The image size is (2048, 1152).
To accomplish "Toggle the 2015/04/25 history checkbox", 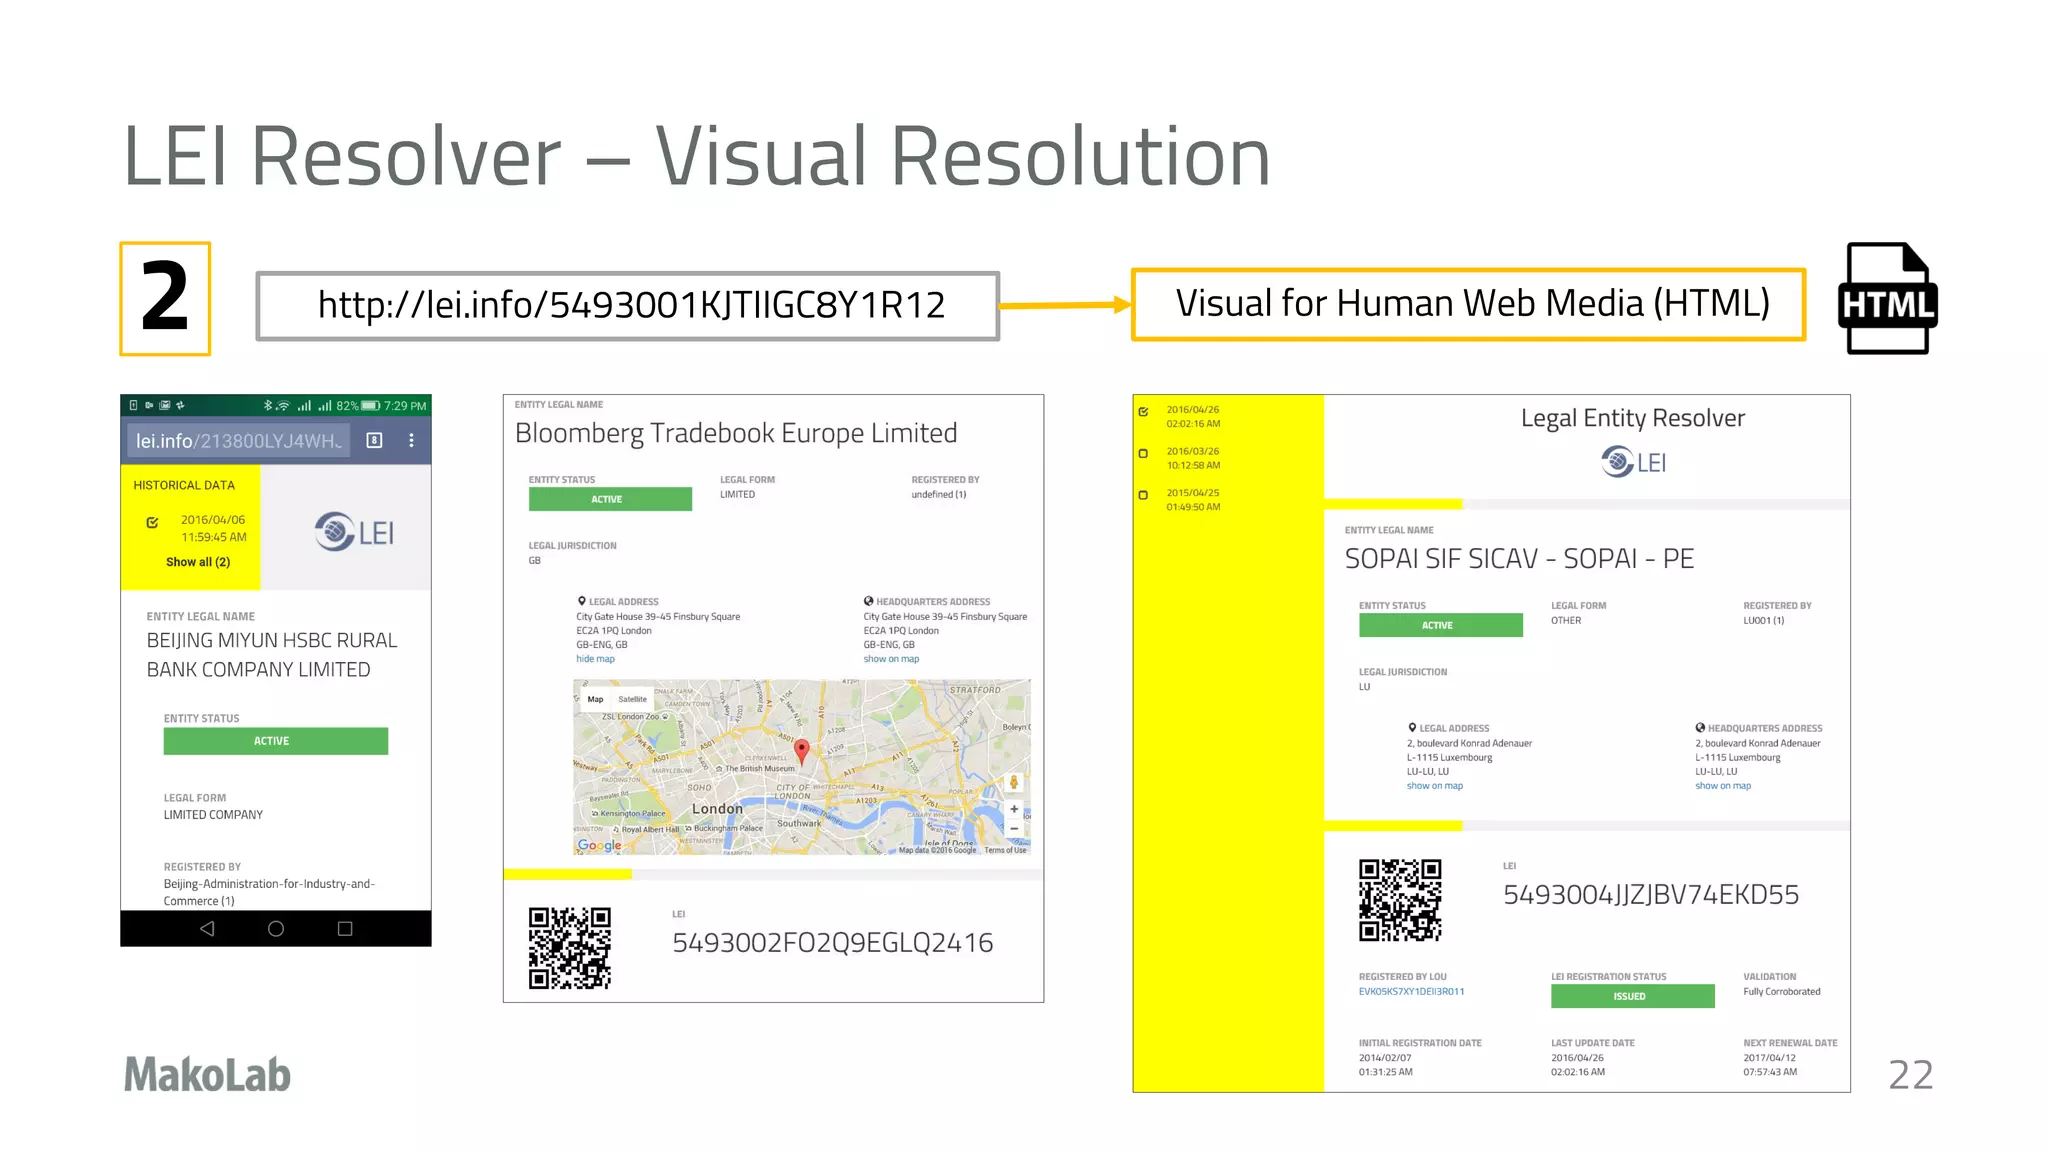I will pos(1144,495).
